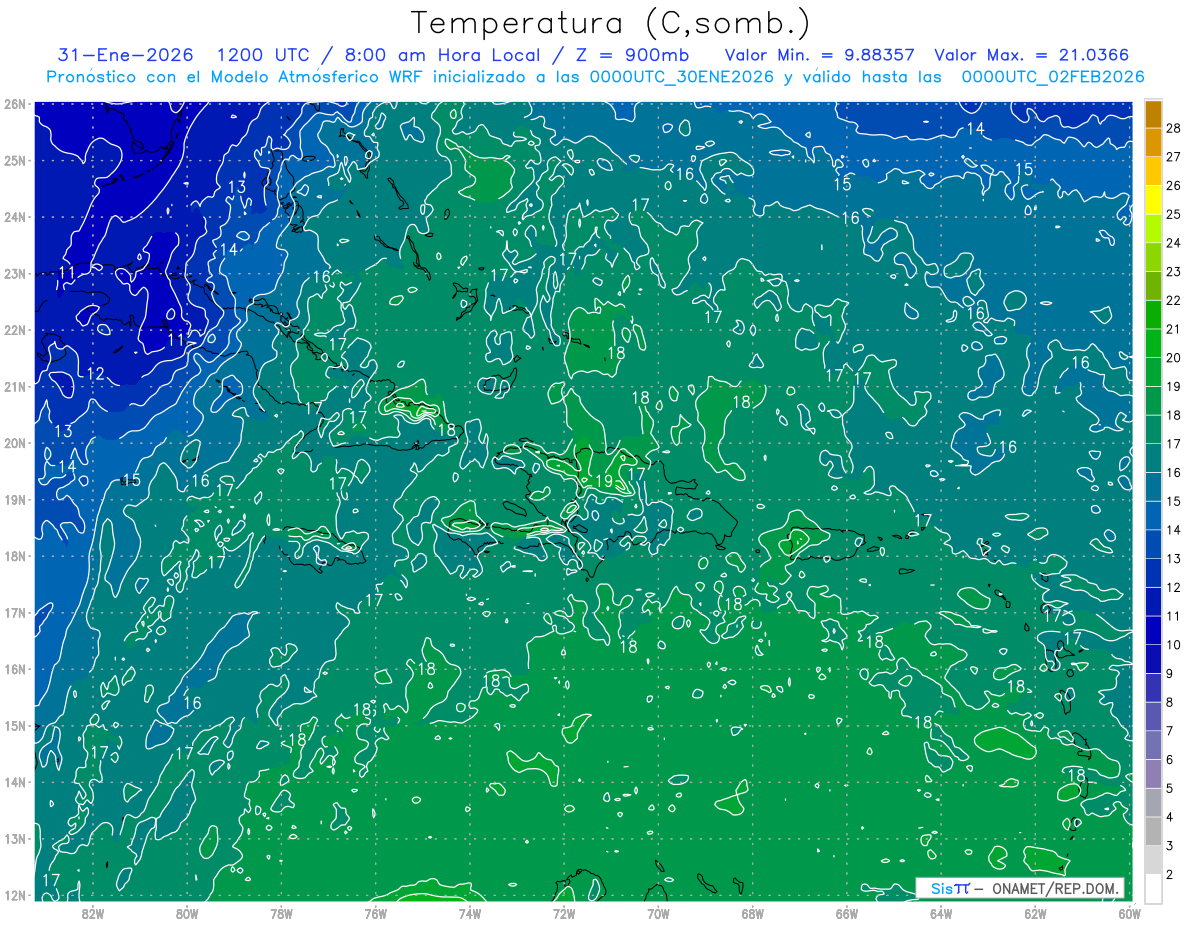The width and height of the screenshot is (1200, 927).
Task: Click the 12N latitude axis label
Action: point(14,895)
